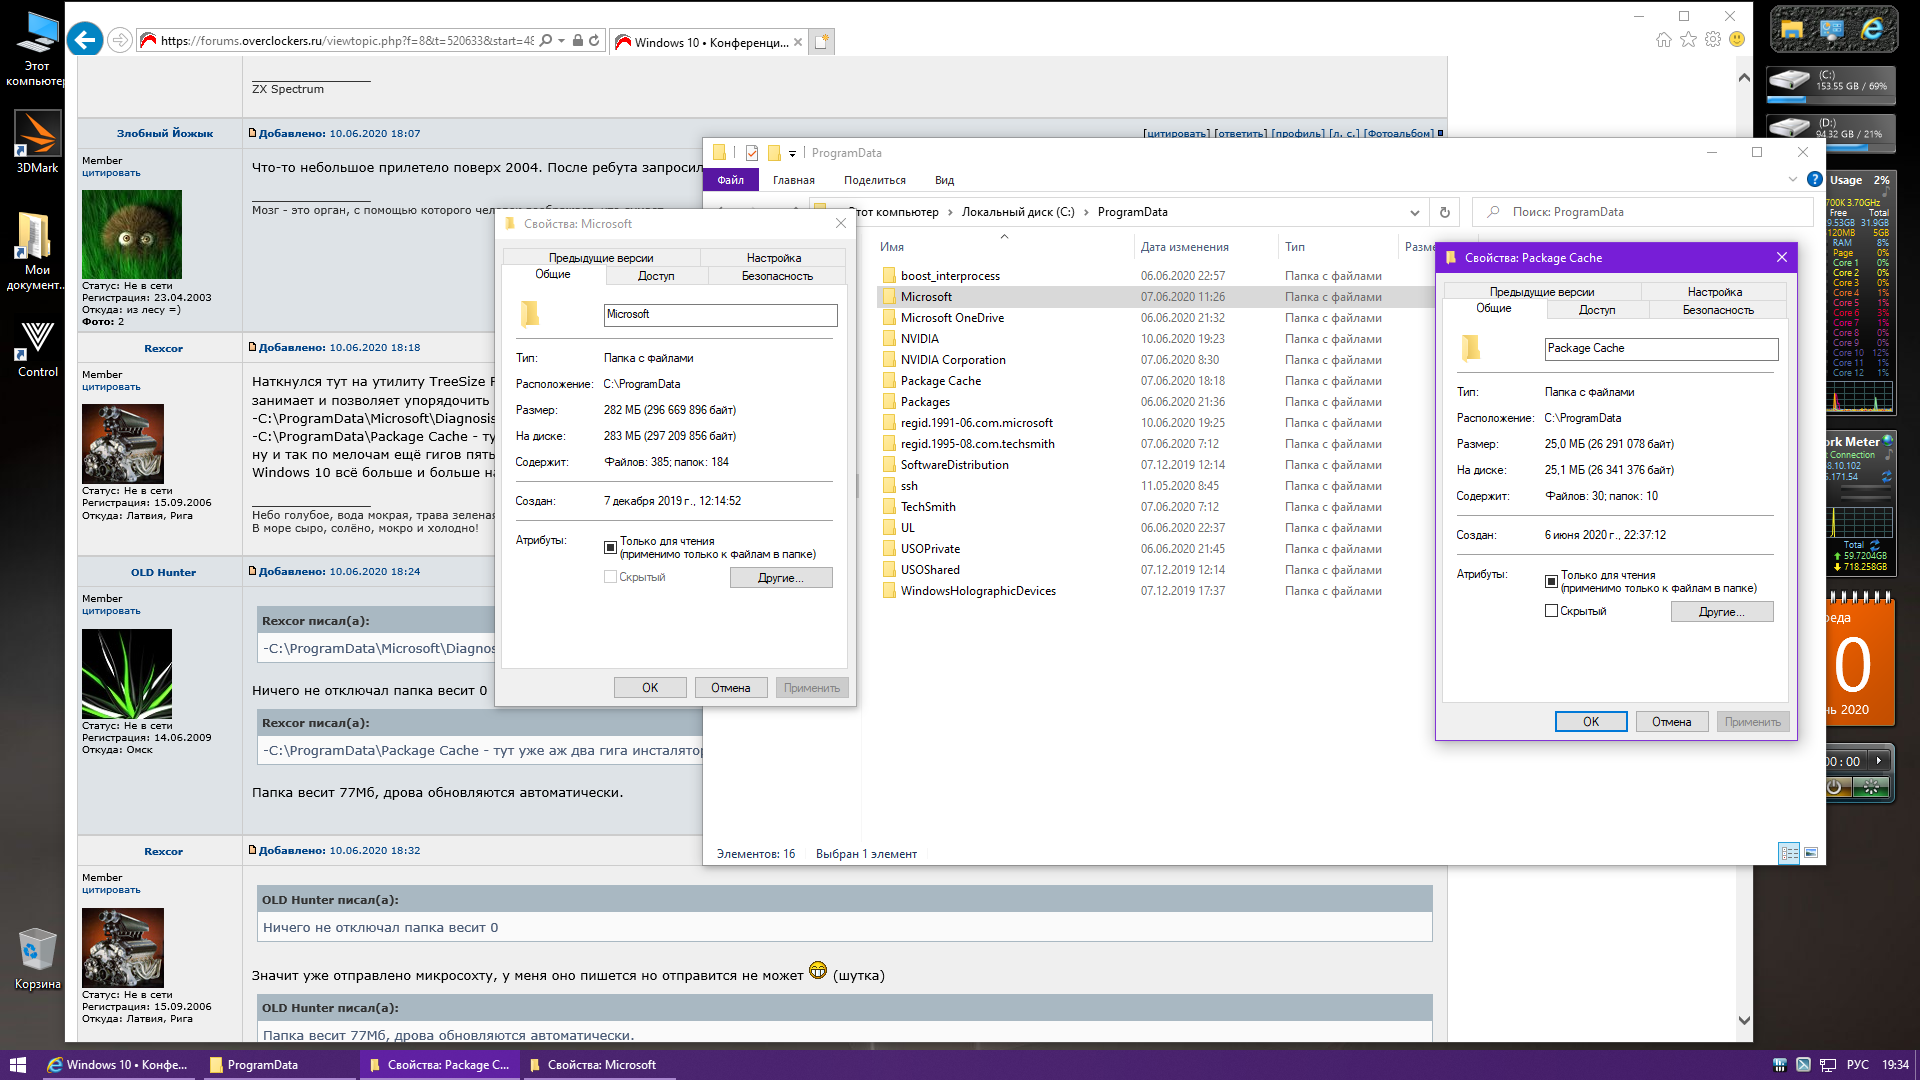This screenshot has height=1080, width=1920.
Task: Open the explorer help question mark icon
Action: pyautogui.click(x=1814, y=180)
